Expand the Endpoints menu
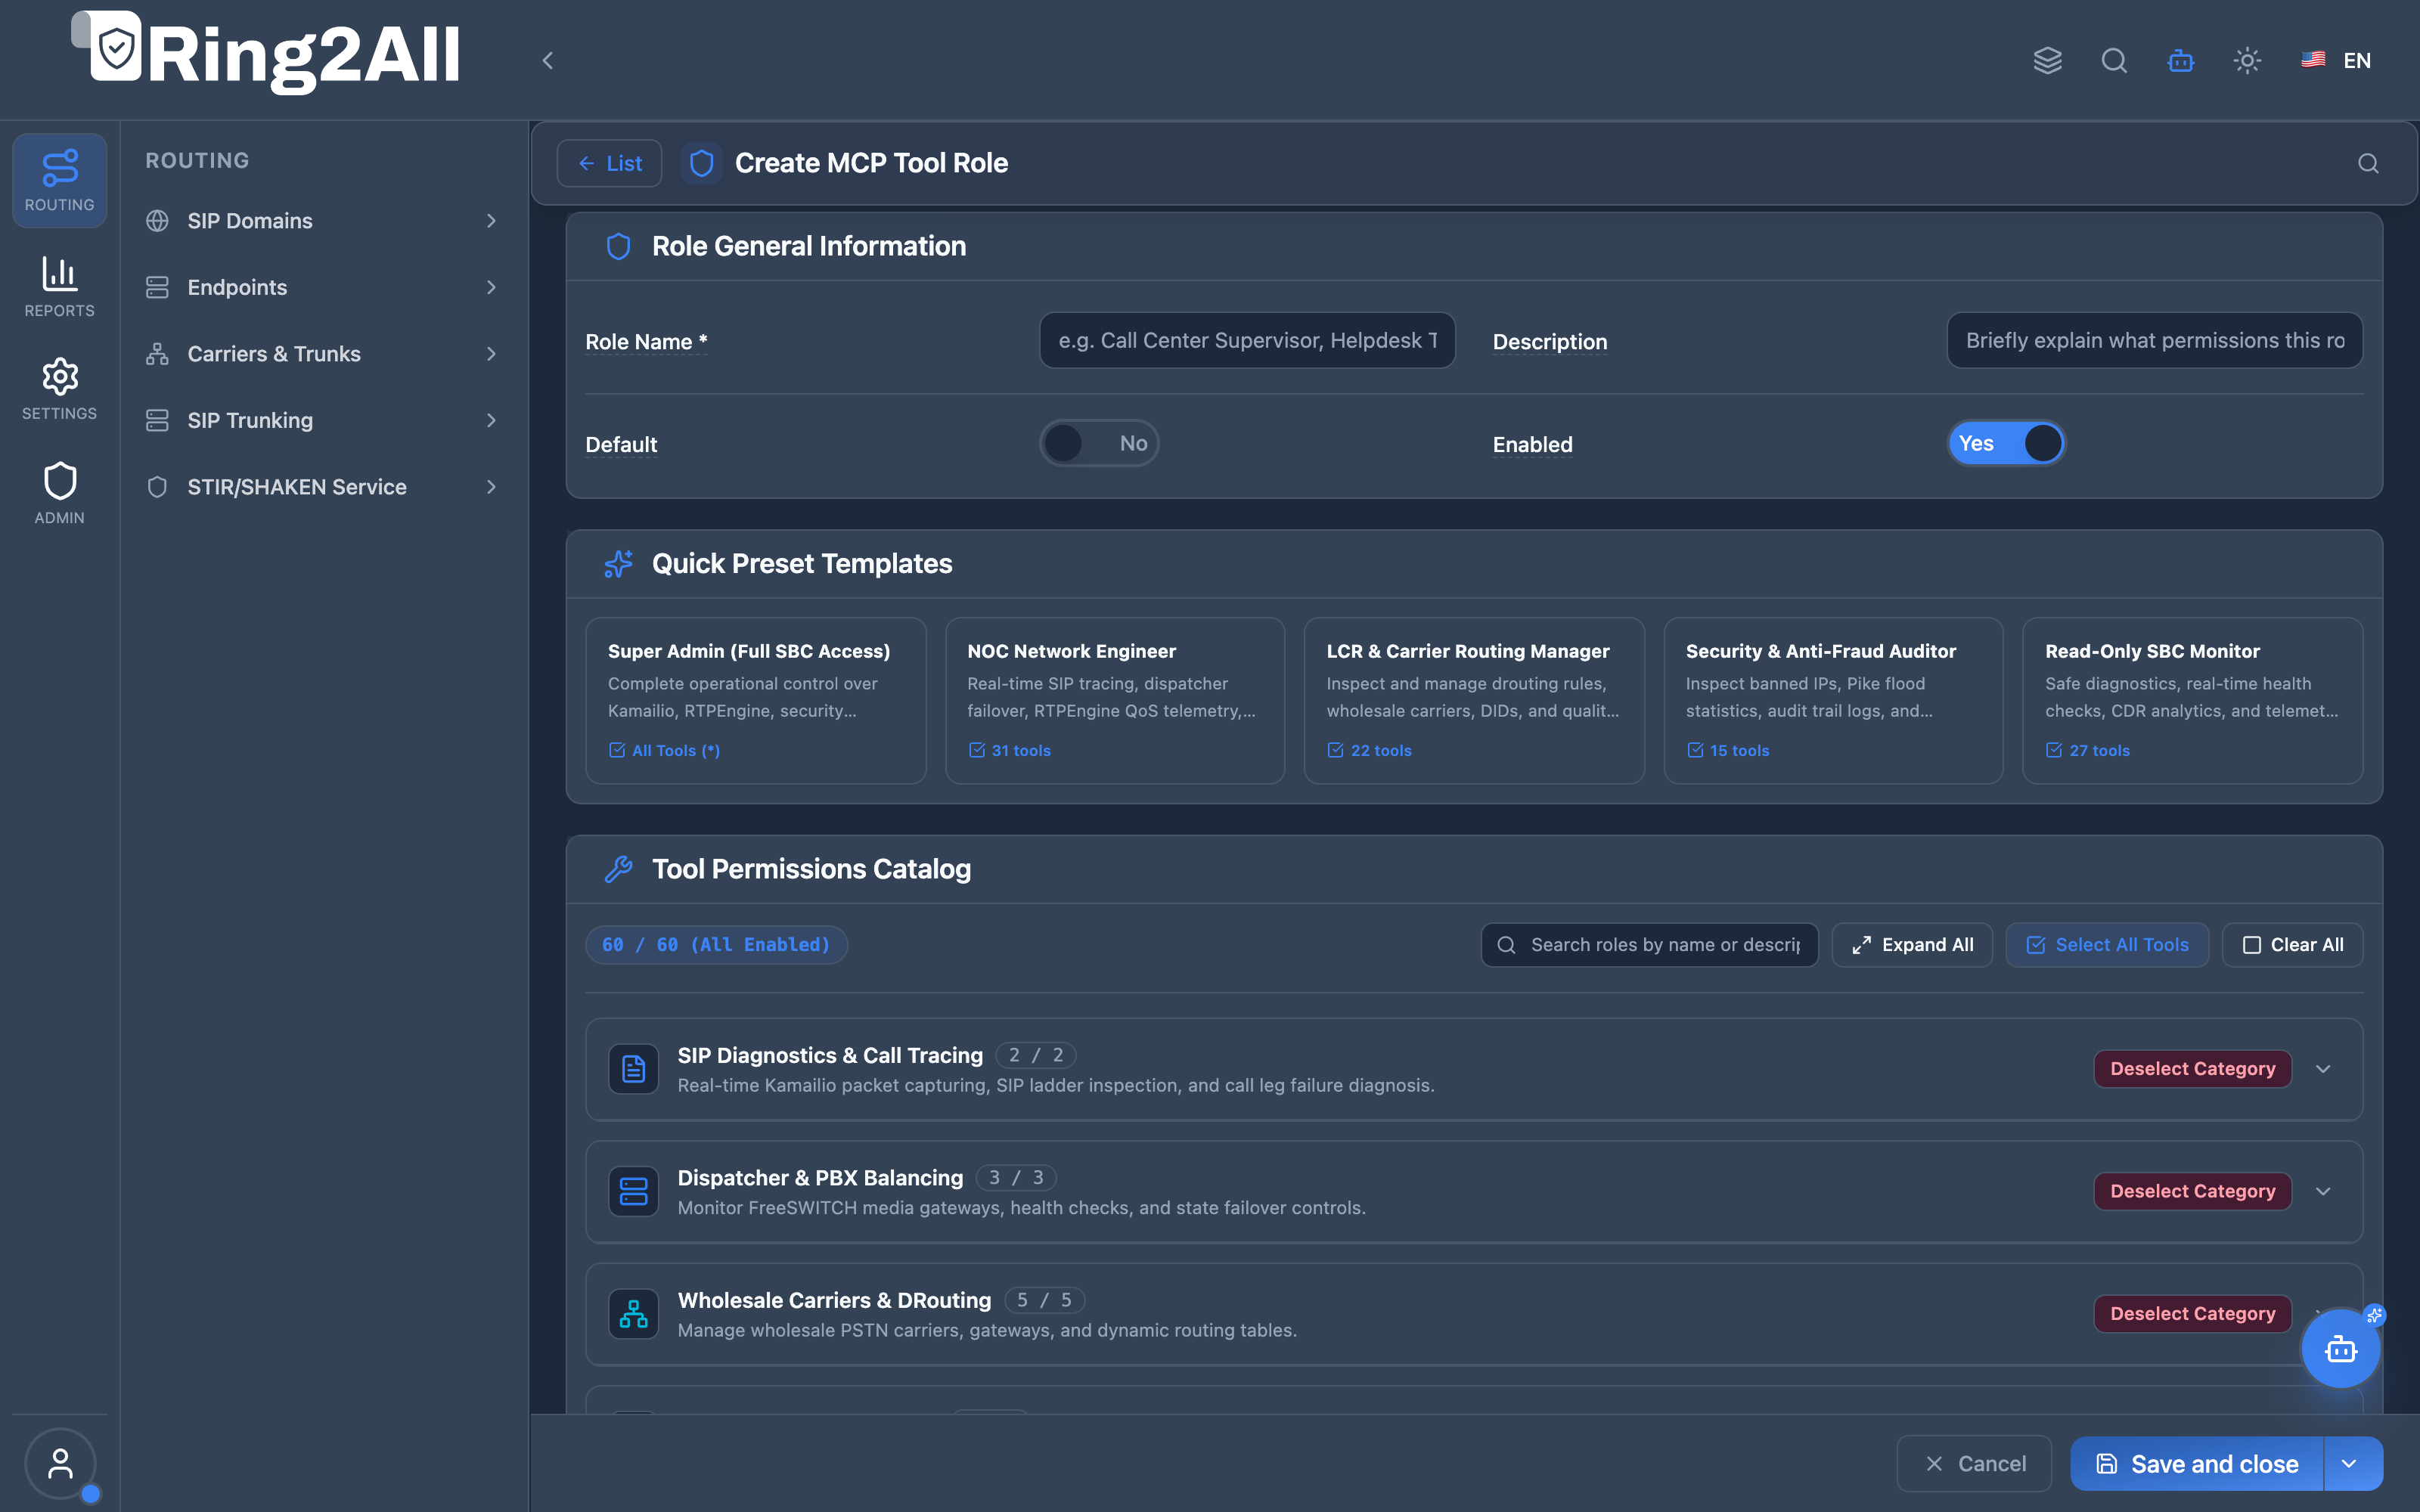This screenshot has height=1512, width=2420. pyautogui.click(x=323, y=287)
